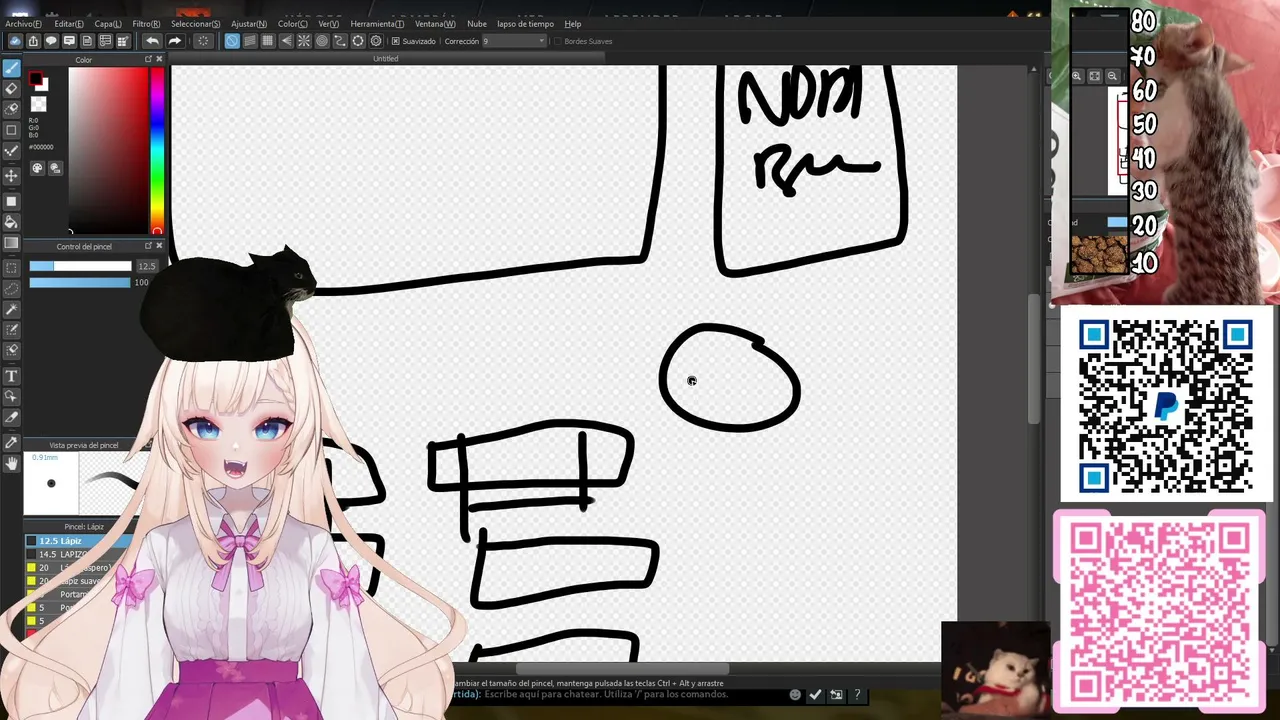Open the lapso de tiempo menu
Image resolution: width=1280 pixels, height=720 pixels.
click(525, 24)
